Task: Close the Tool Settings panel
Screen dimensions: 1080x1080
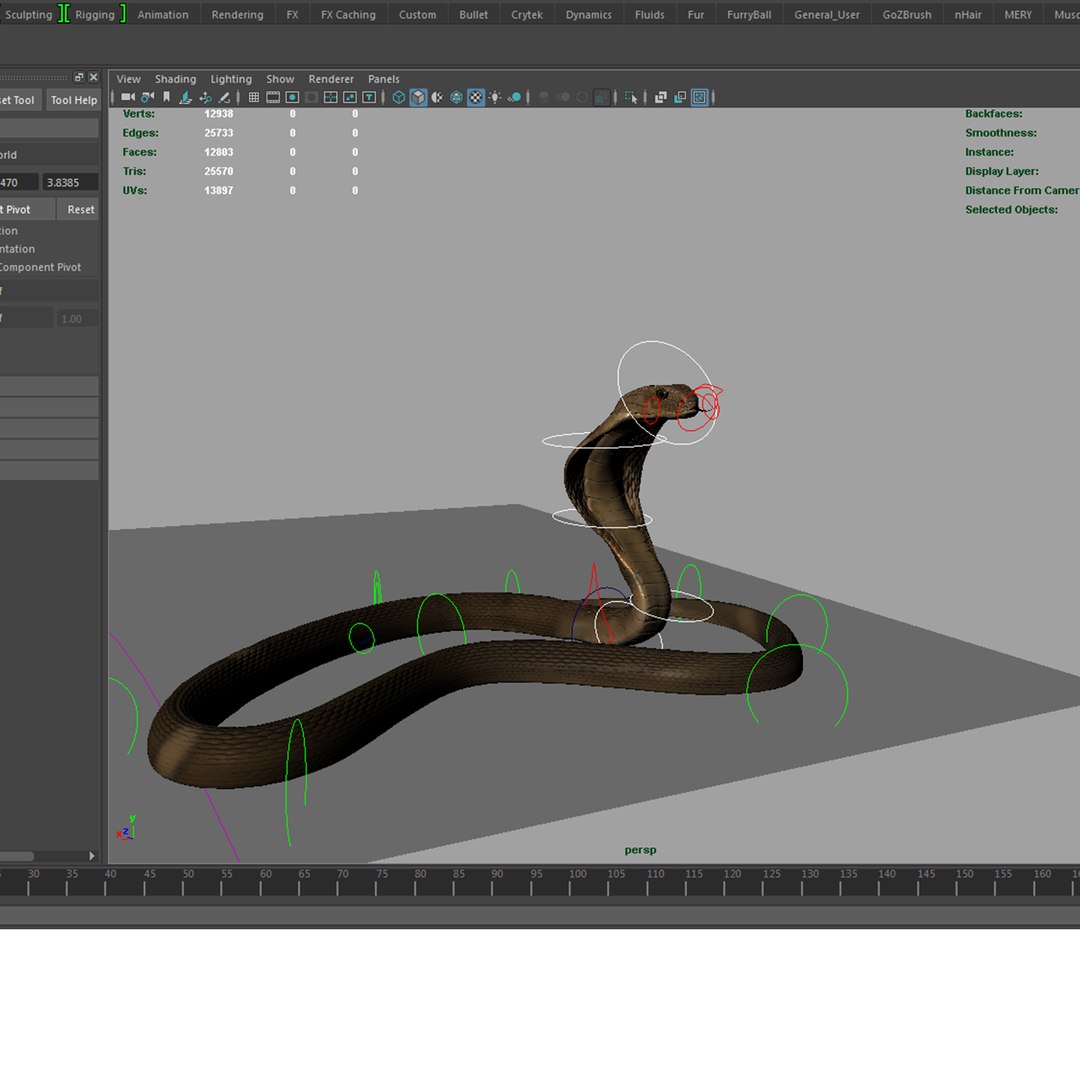Action: pos(94,77)
